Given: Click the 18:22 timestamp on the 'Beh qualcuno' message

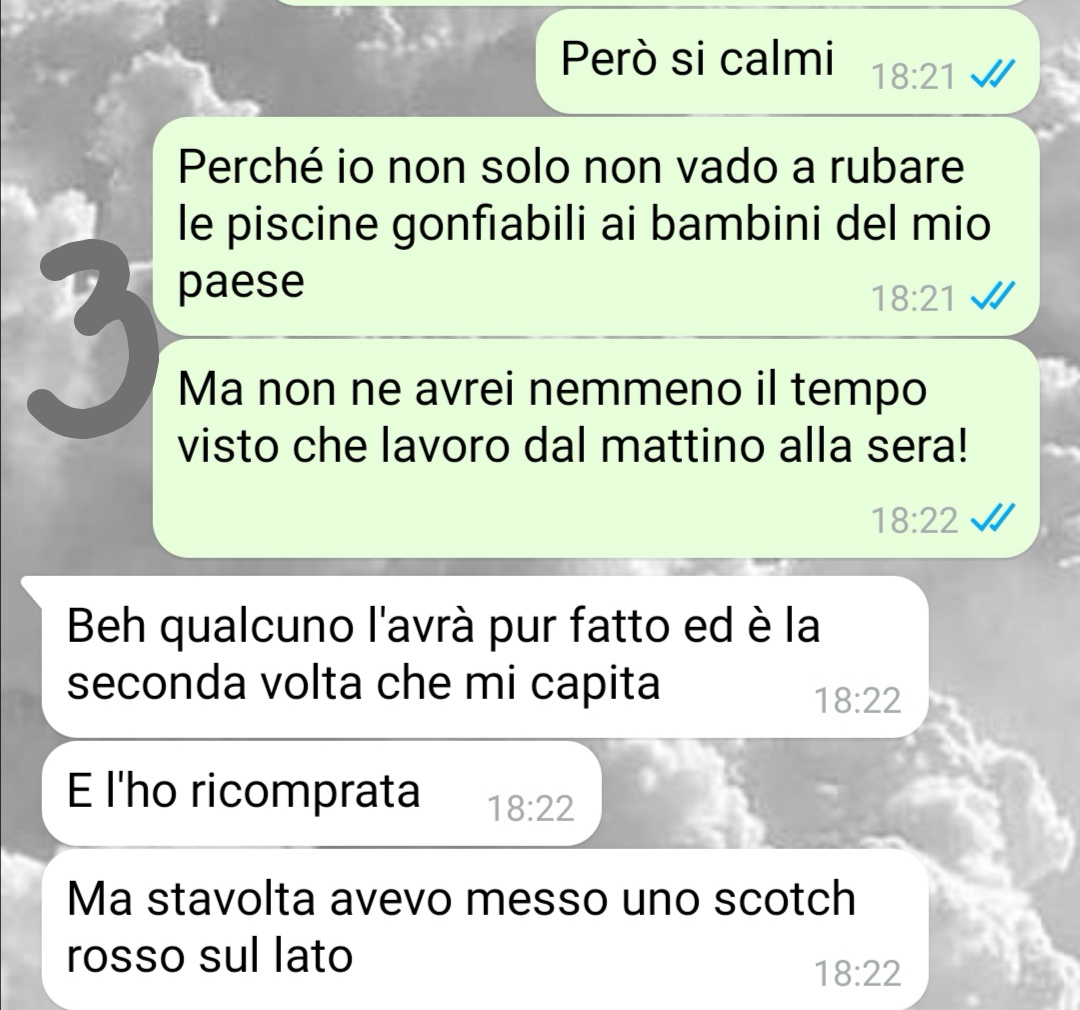Looking at the screenshot, I should click(x=858, y=700).
